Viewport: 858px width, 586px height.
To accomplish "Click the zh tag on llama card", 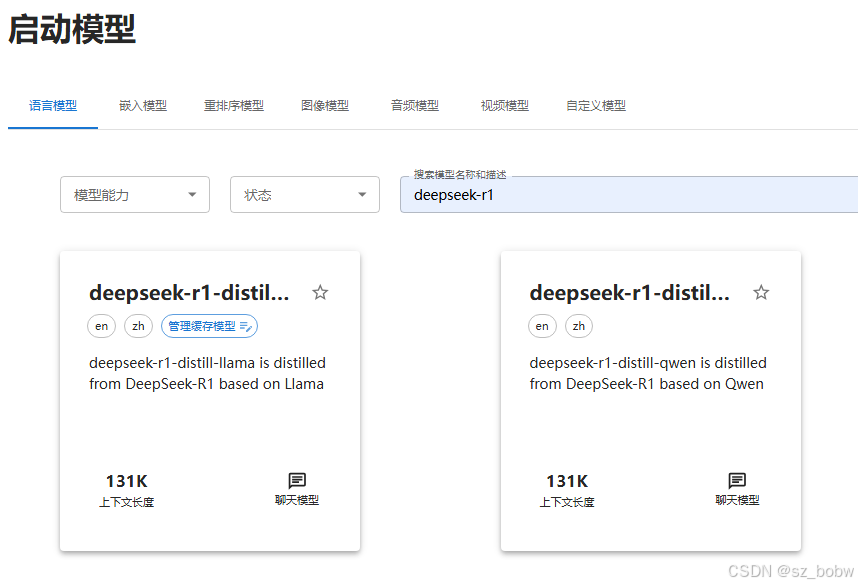I will point(138,326).
